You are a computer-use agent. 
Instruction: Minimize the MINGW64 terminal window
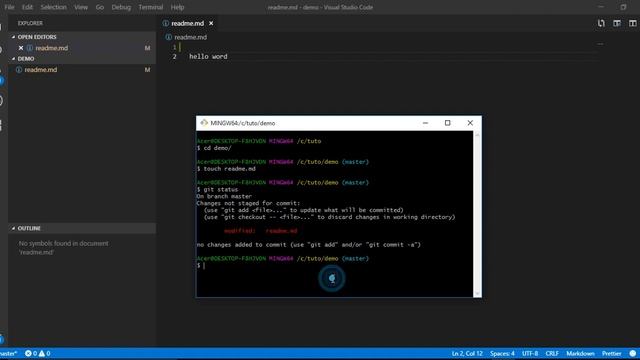(x=425, y=123)
